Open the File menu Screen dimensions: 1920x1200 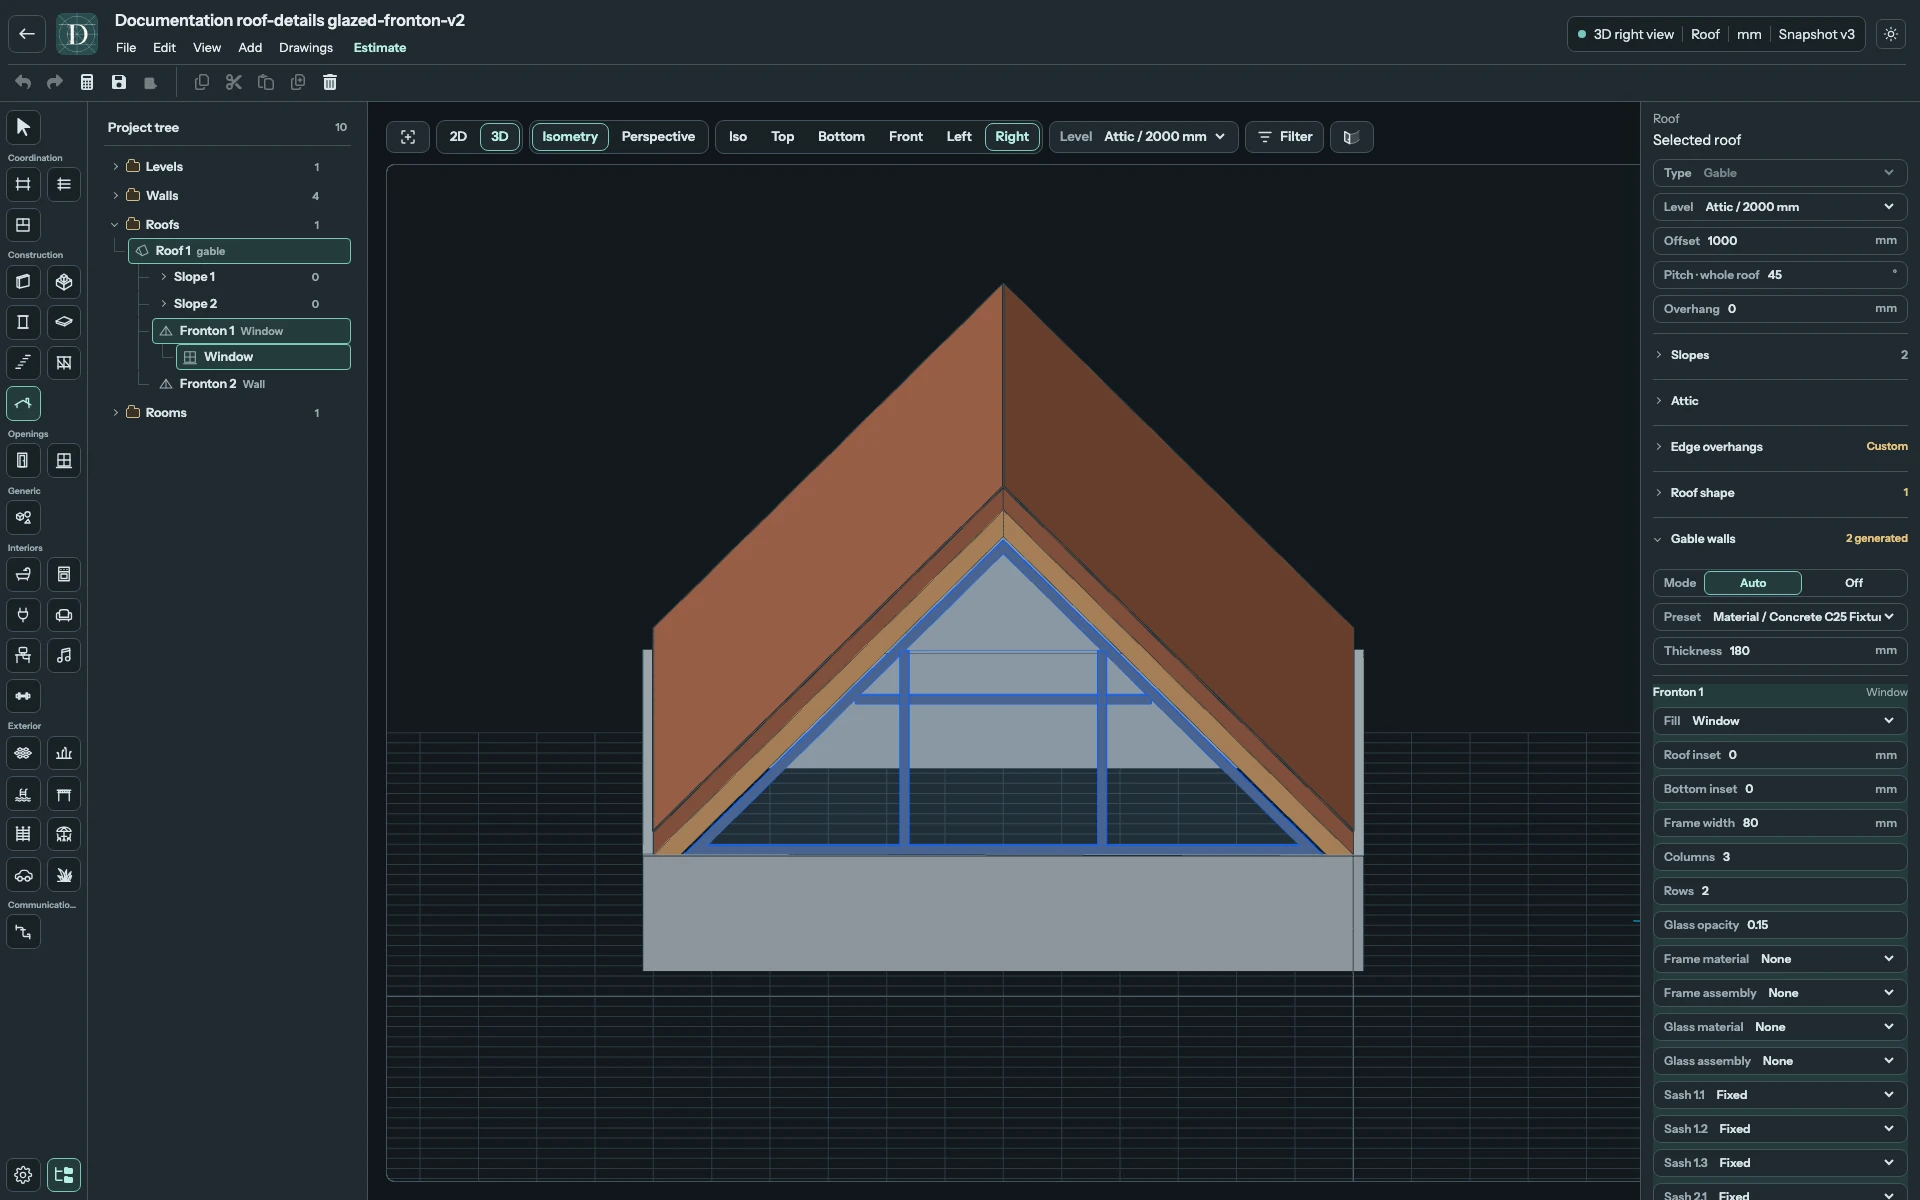126,48
